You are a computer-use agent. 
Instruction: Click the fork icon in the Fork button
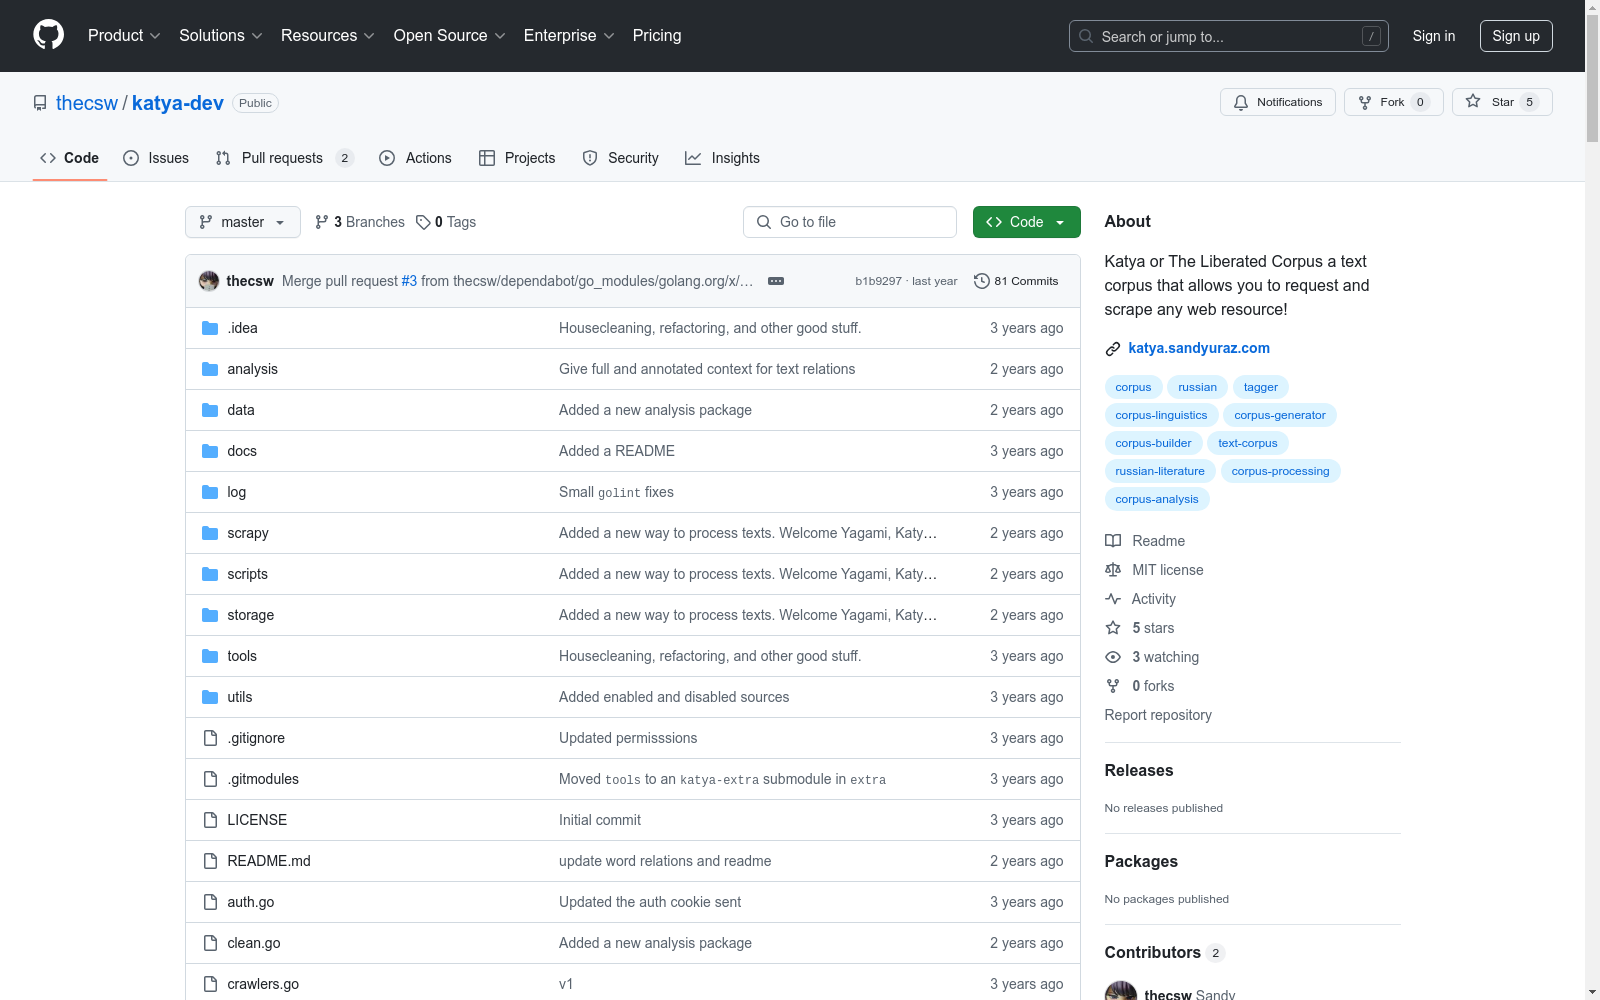tap(1365, 102)
